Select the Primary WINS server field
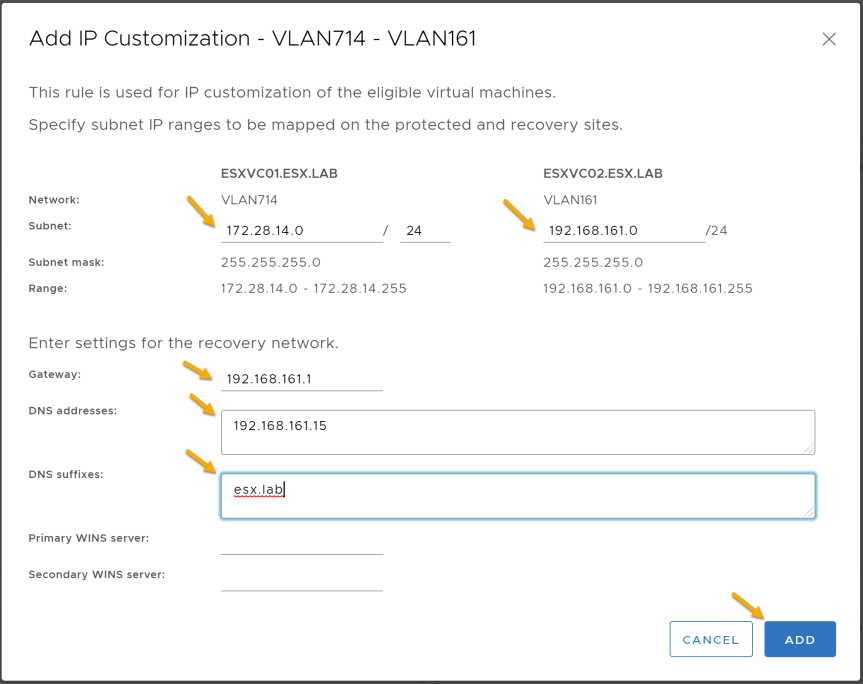 (x=302, y=543)
